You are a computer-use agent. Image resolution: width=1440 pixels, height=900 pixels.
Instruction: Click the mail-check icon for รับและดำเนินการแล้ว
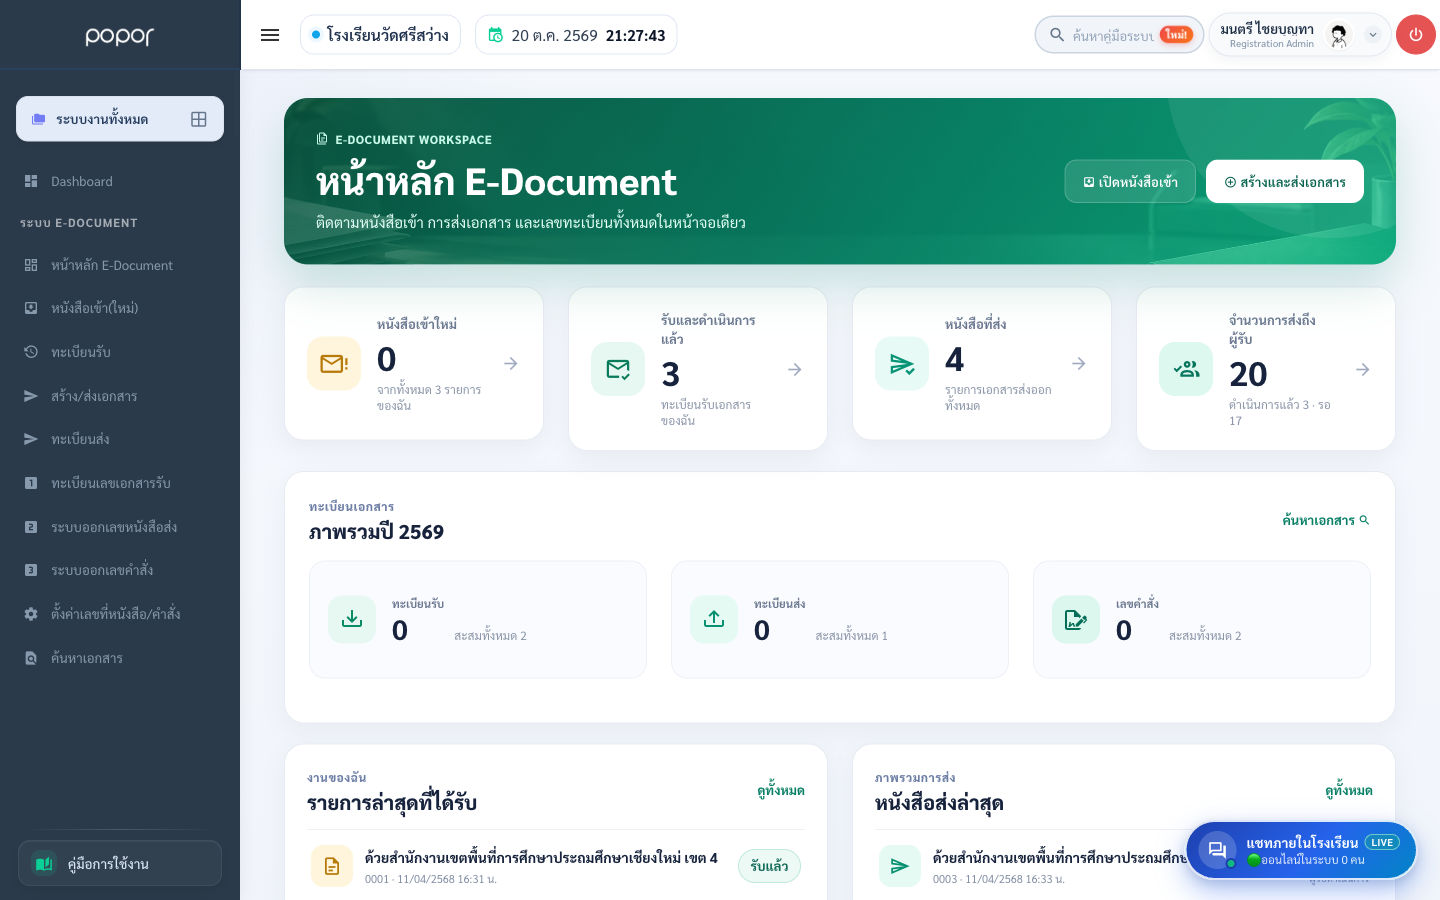pyautogui.click(x=618, y=370)
